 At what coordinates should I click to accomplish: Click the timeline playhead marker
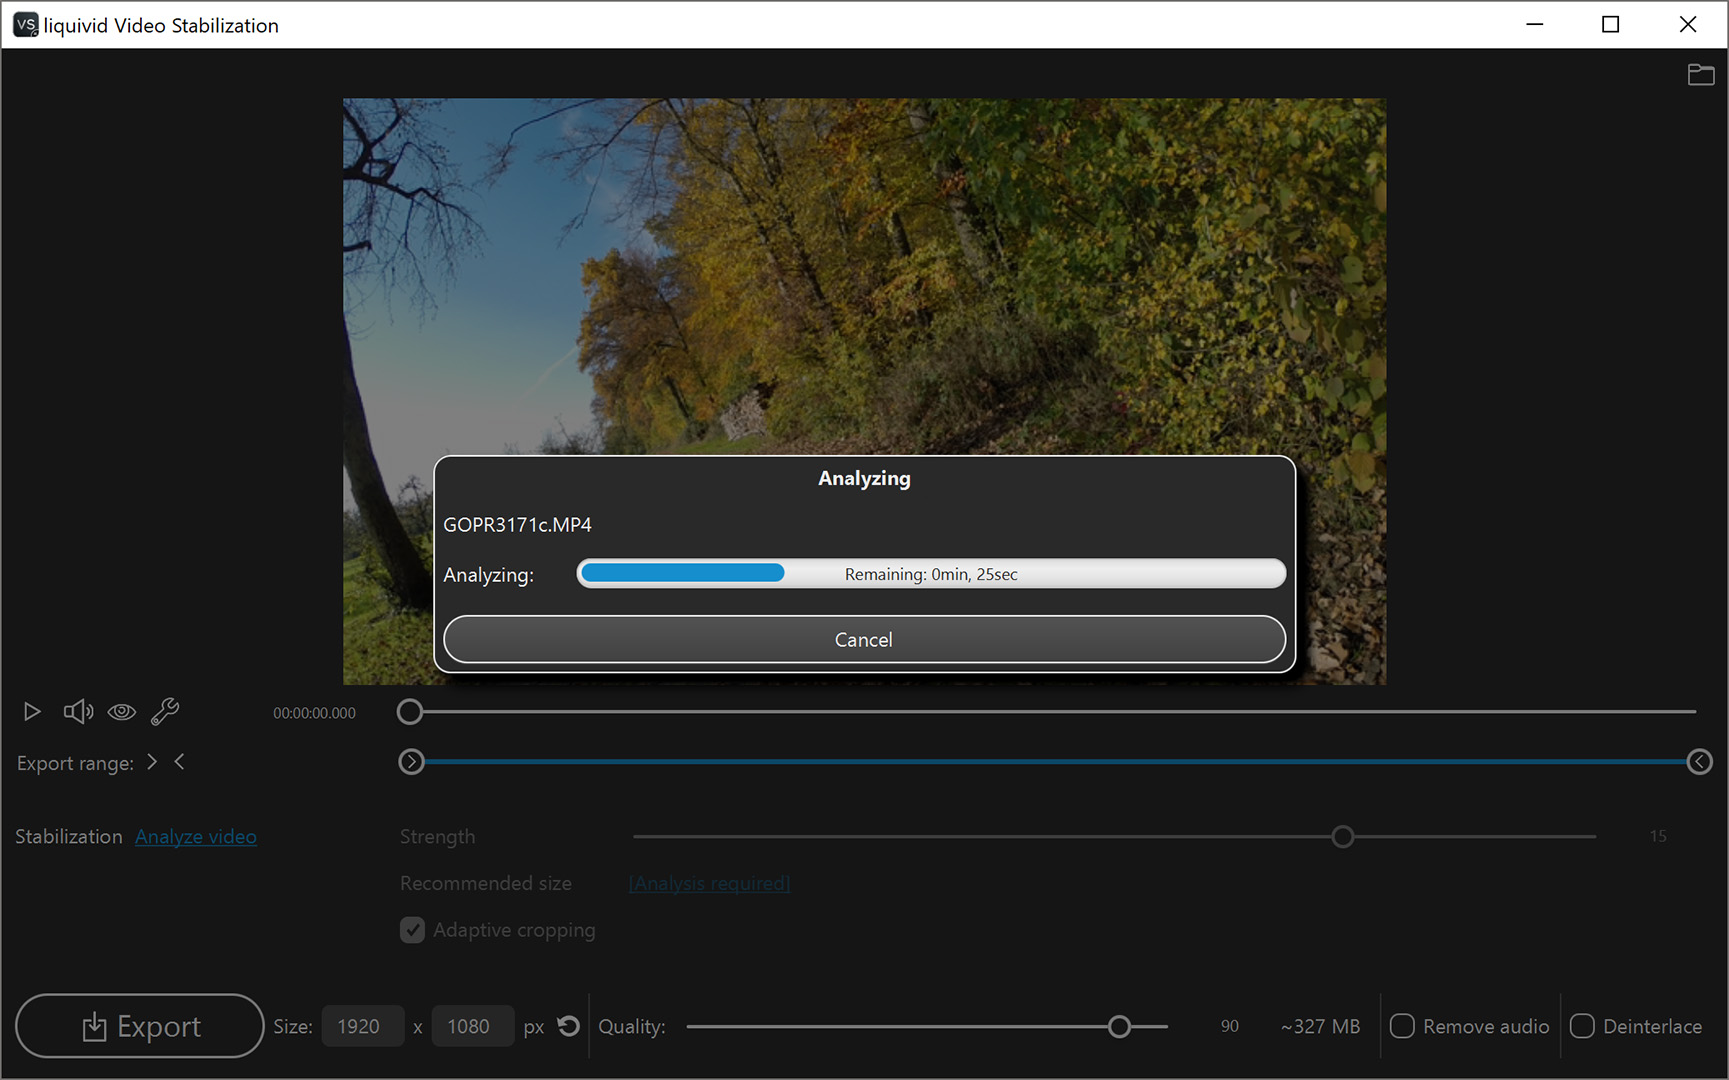409,711
